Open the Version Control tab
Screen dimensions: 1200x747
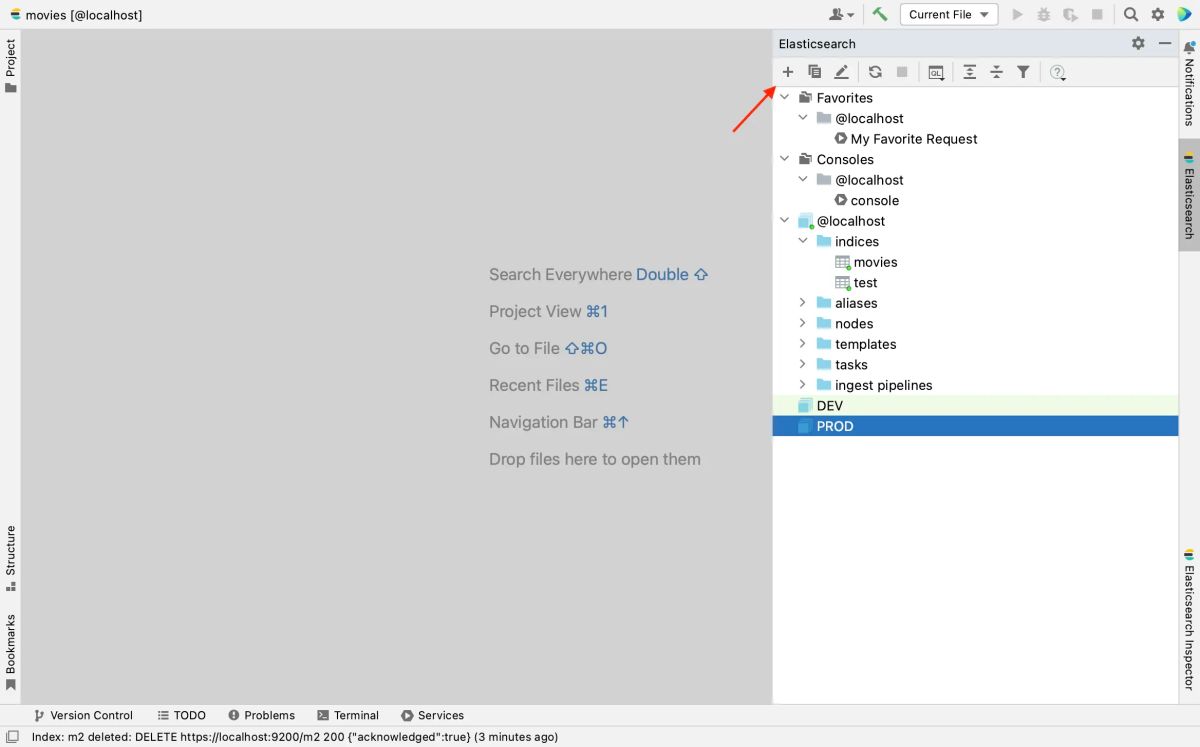[83, 715]
